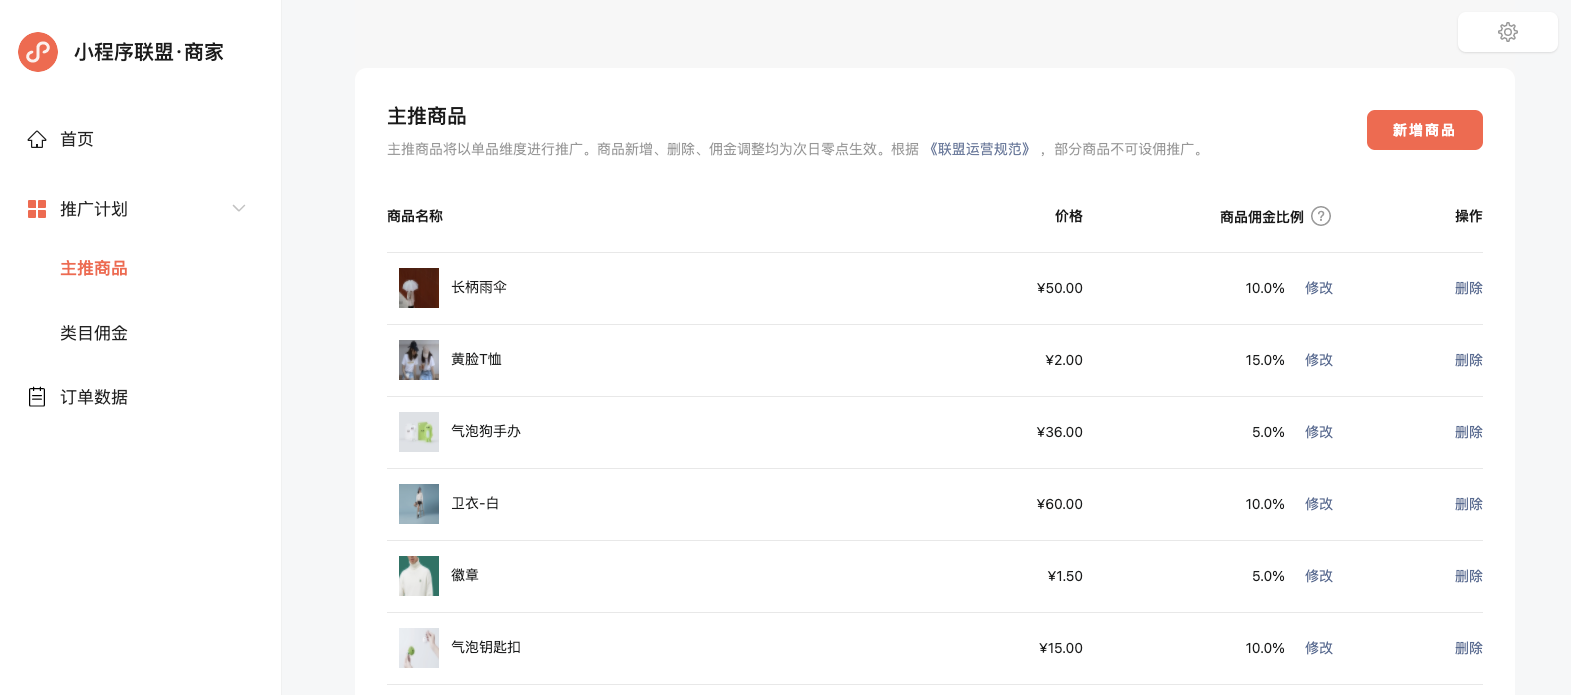Modify commission for 气泡狗手办

click(x=1318, y=432)
